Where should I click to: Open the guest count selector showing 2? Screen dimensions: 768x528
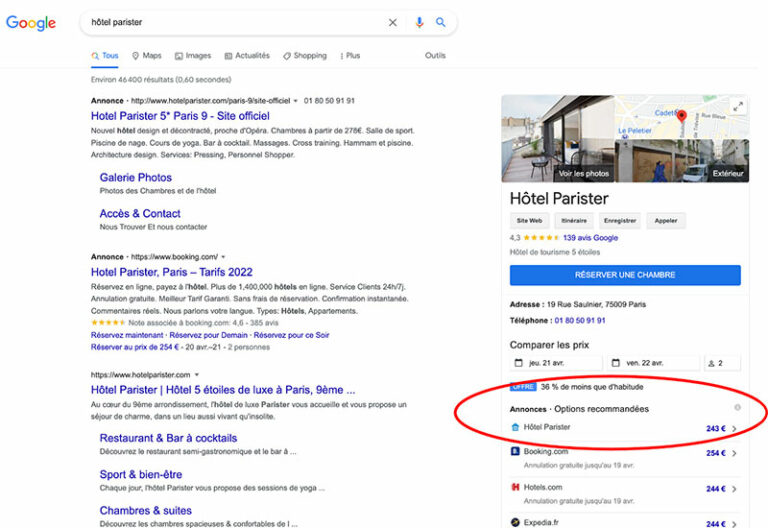(722, 364)
